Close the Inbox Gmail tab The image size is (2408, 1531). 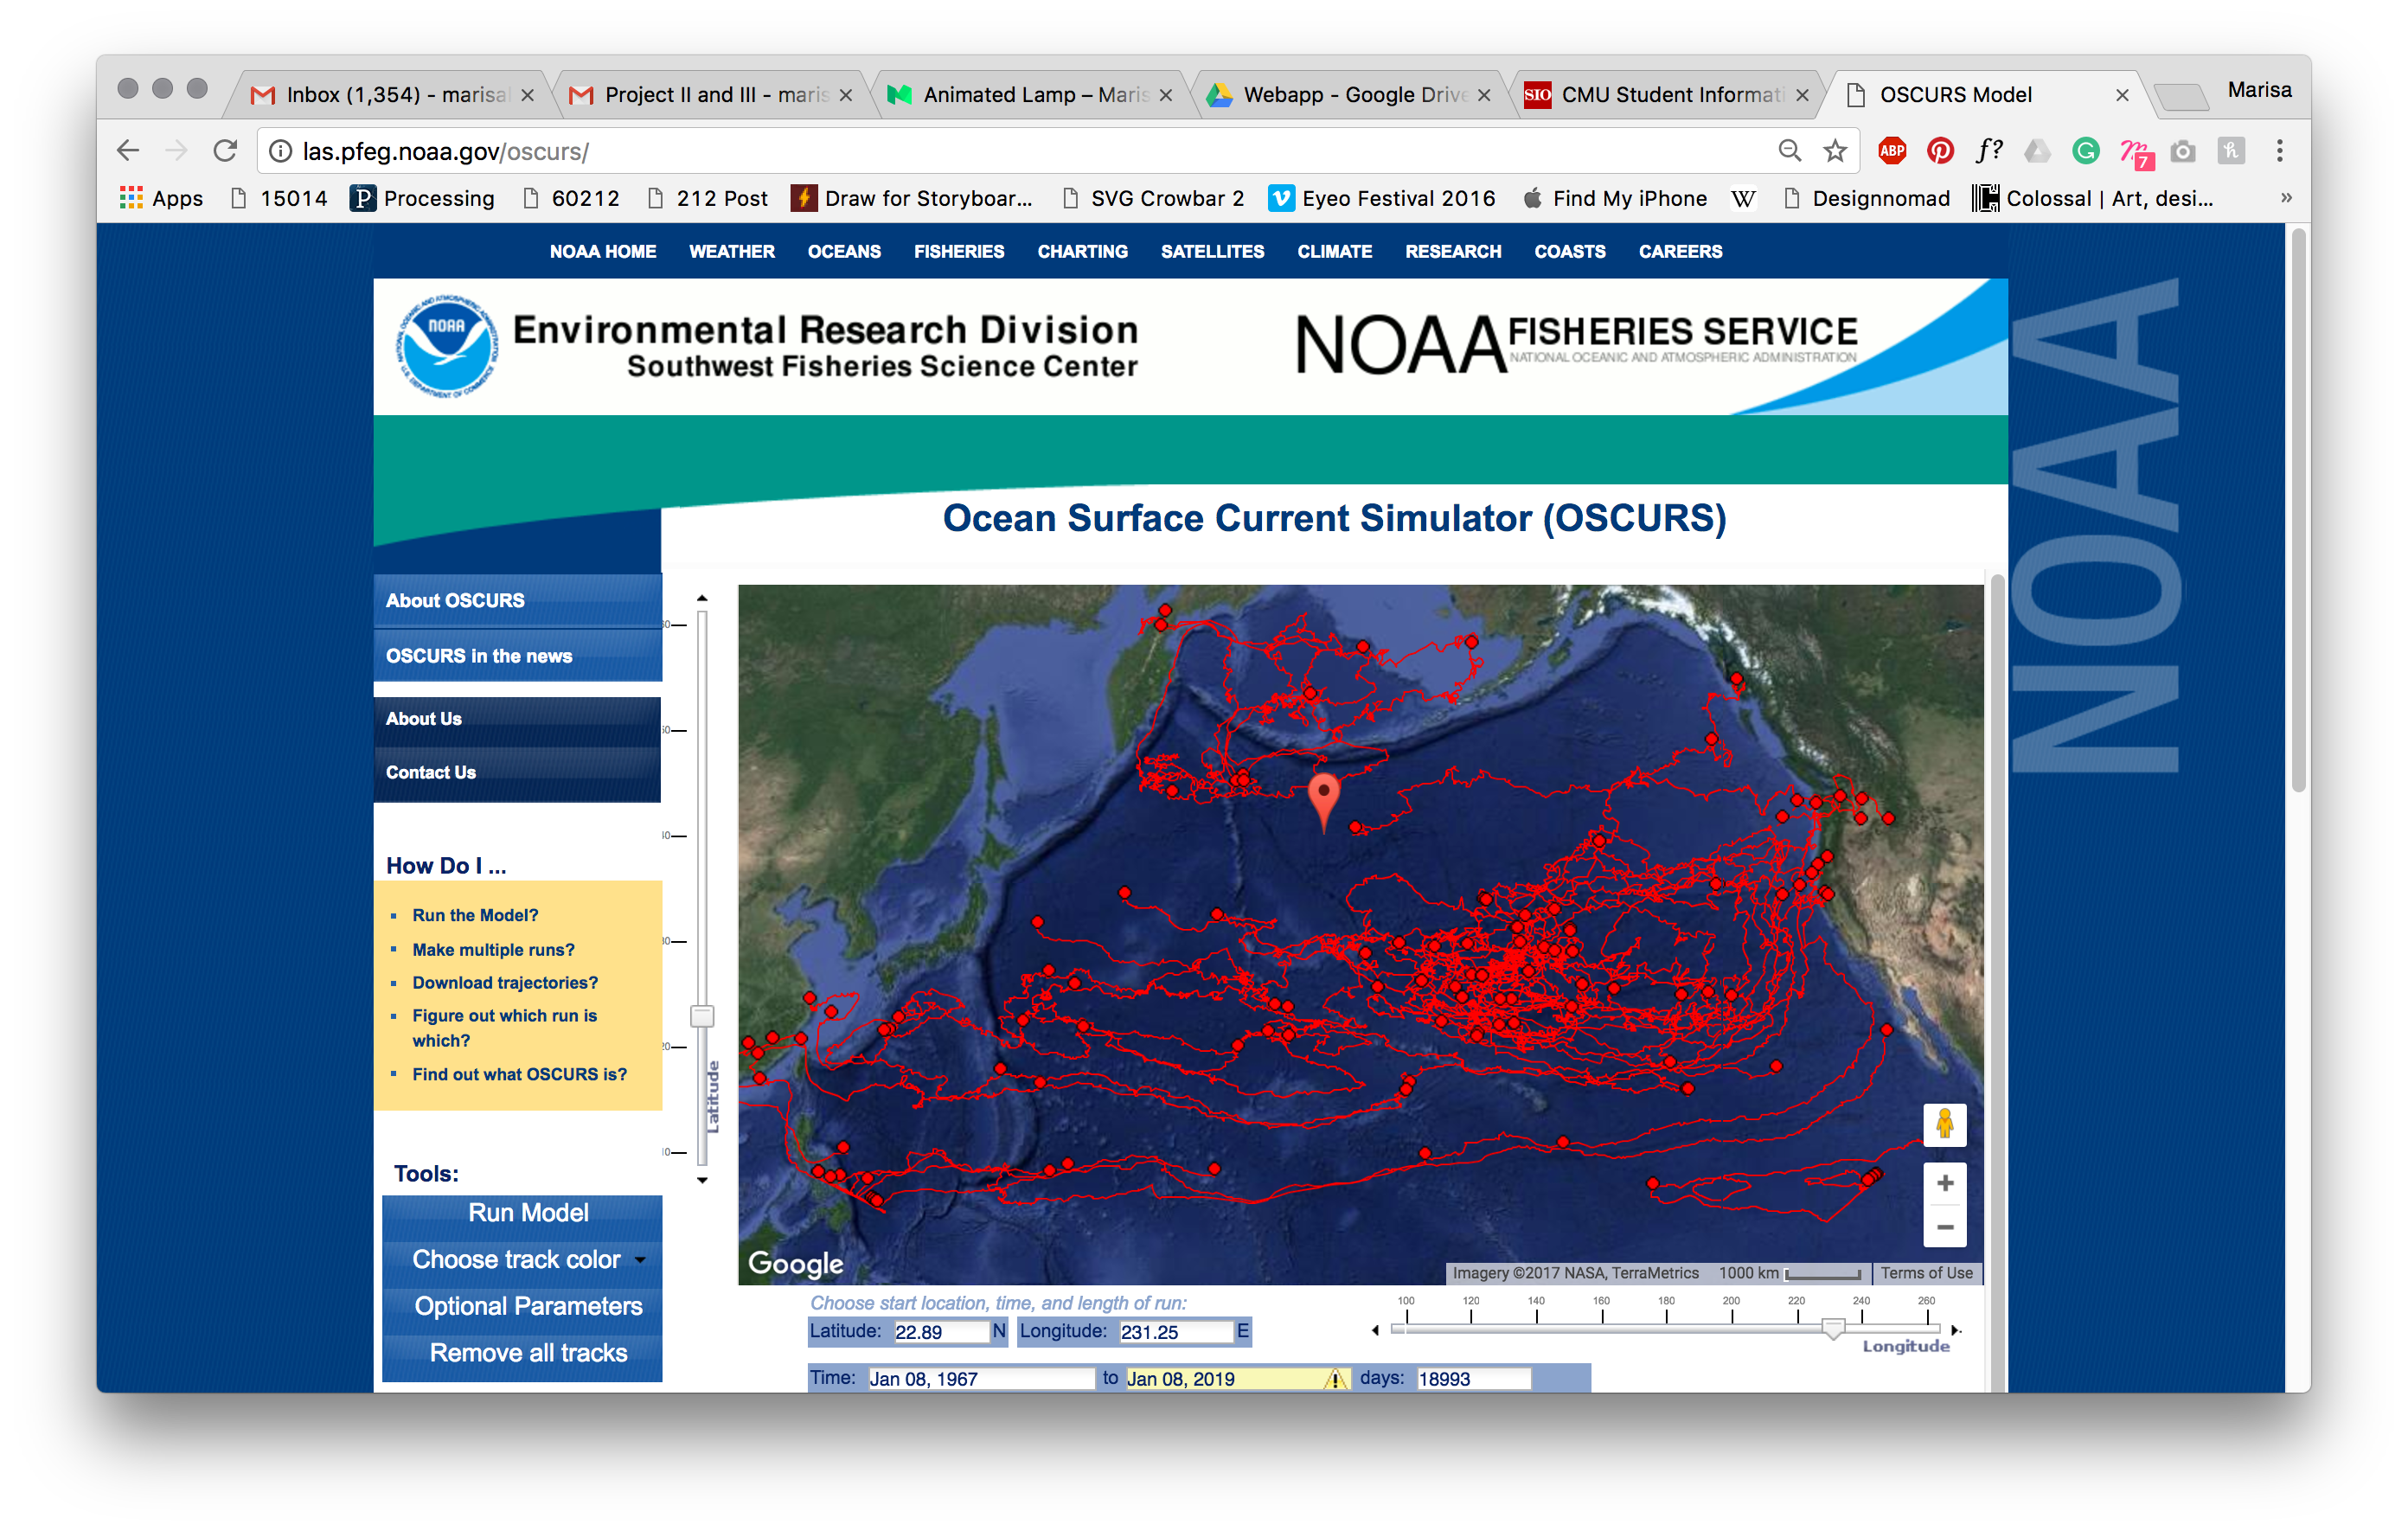pyautogui.click(x=528, y=95)
